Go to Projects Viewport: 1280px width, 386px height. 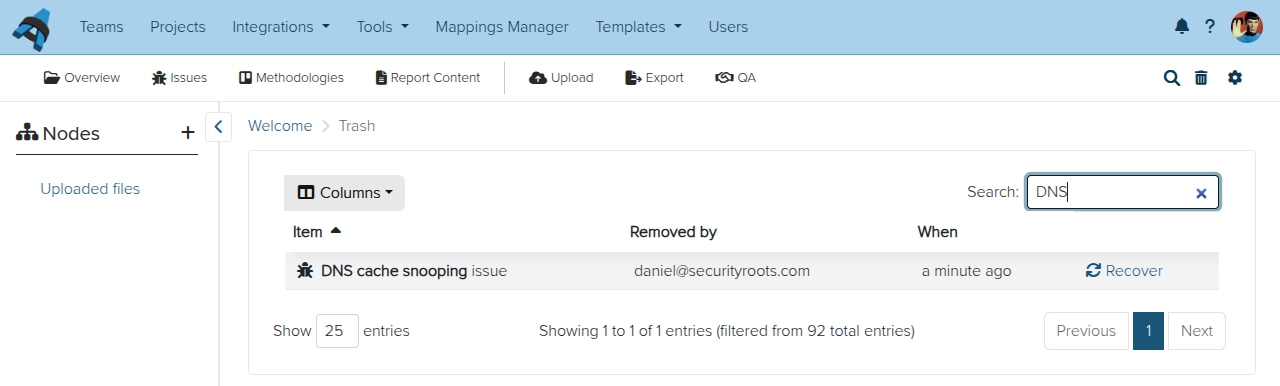point(178,27)
